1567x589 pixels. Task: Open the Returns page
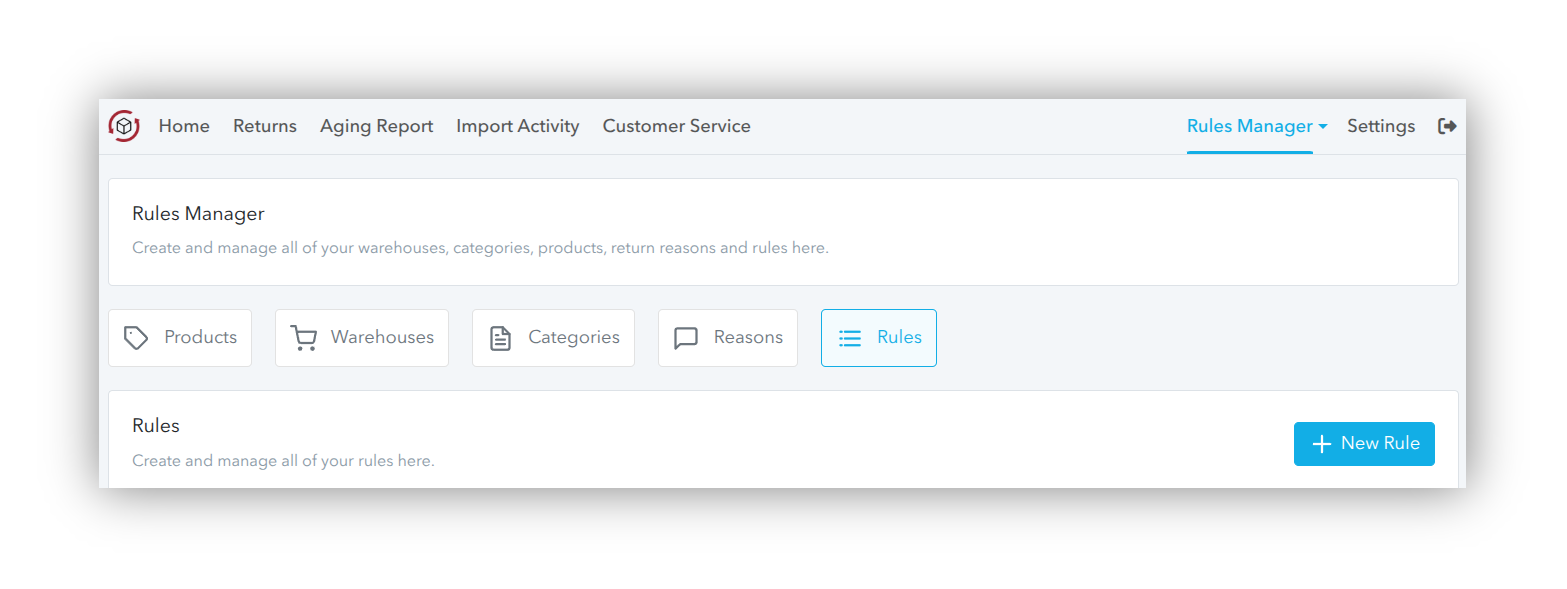[265, 126]
